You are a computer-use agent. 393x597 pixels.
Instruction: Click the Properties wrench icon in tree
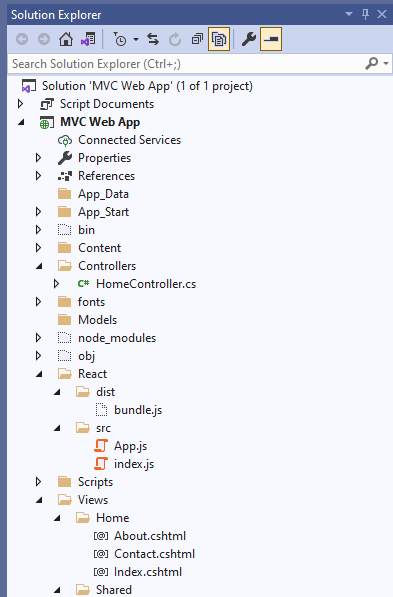click(65, 158)
